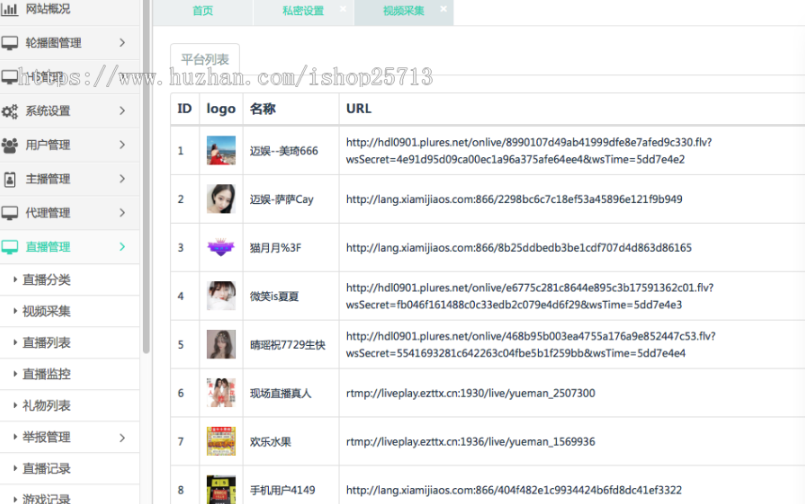Click the logo column header
The height and width of the screenshot is (504, 805).
(x=221, y=109)
